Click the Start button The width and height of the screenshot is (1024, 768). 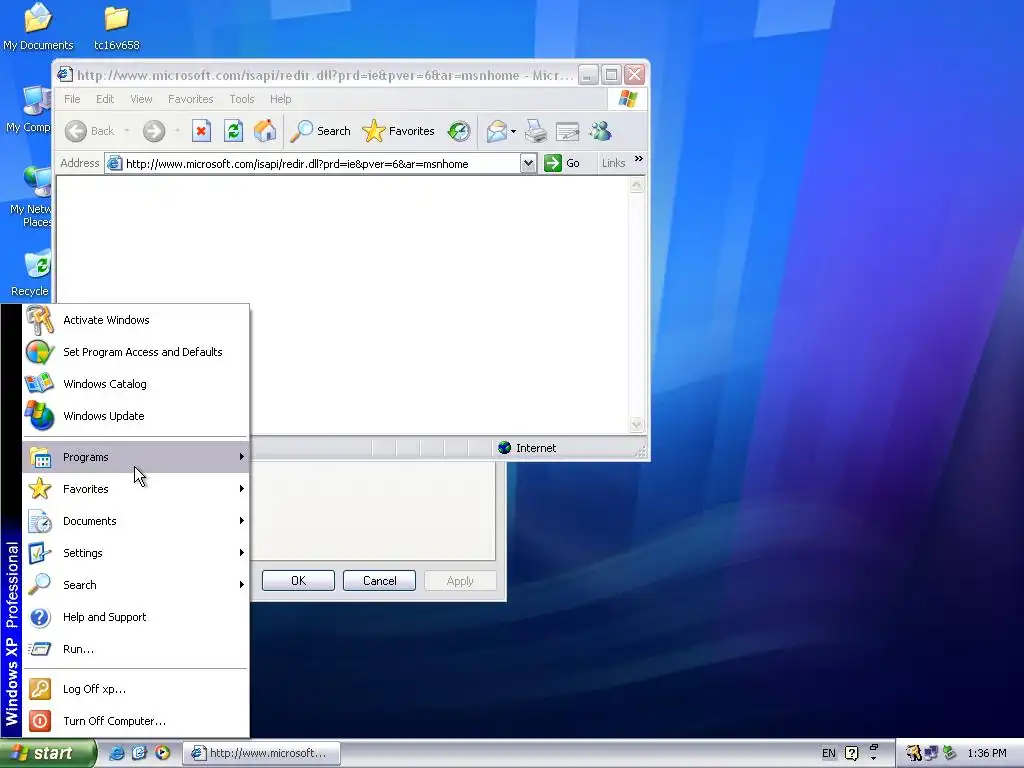[47, 754]
